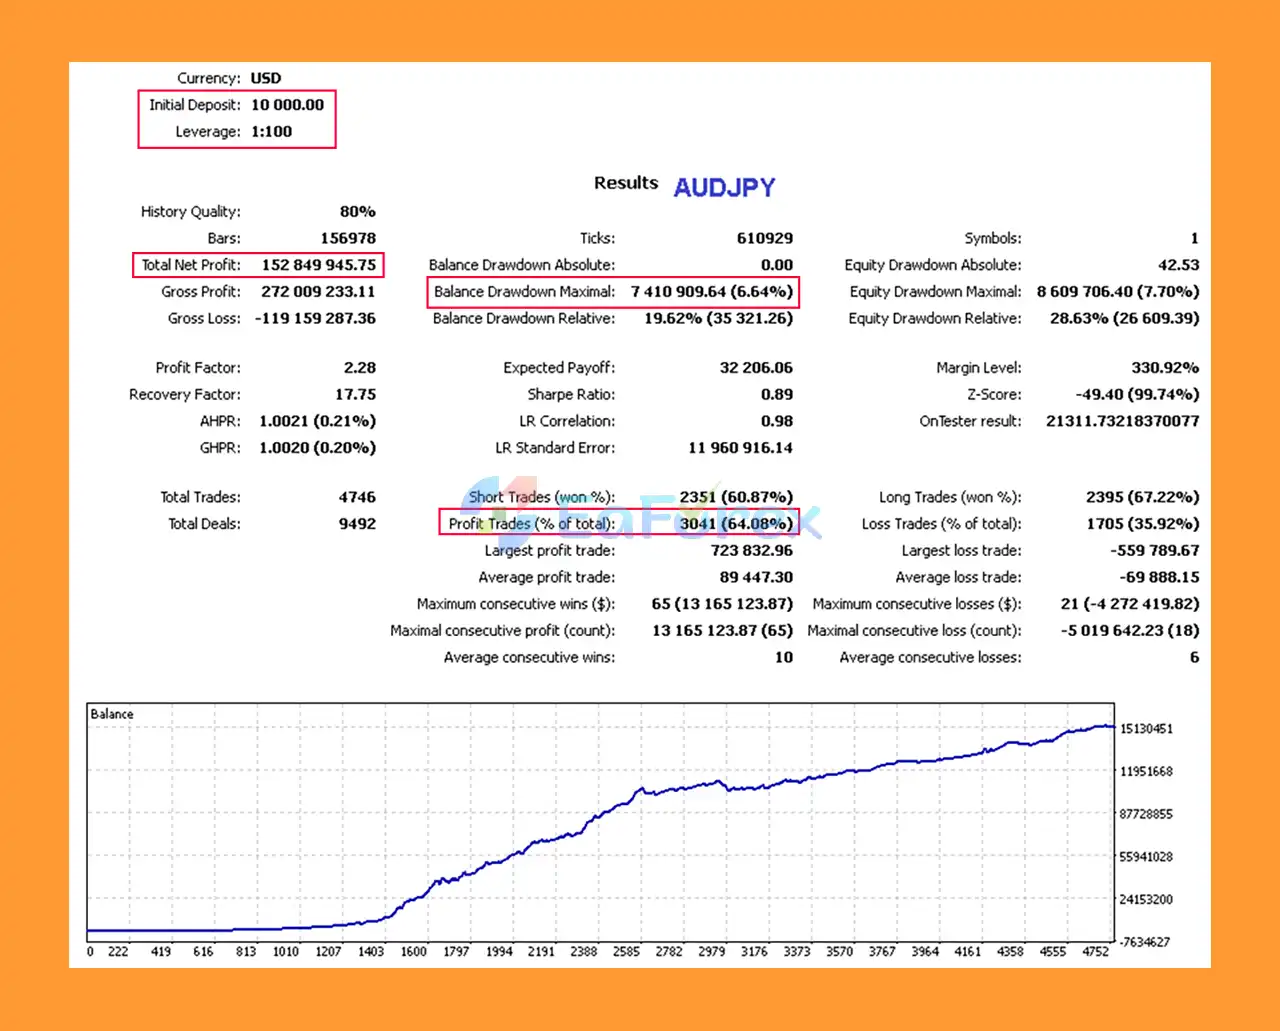This screenshot has width=1280, height=1031.
Task: Click the Gross Loss value
Action: 315,319
